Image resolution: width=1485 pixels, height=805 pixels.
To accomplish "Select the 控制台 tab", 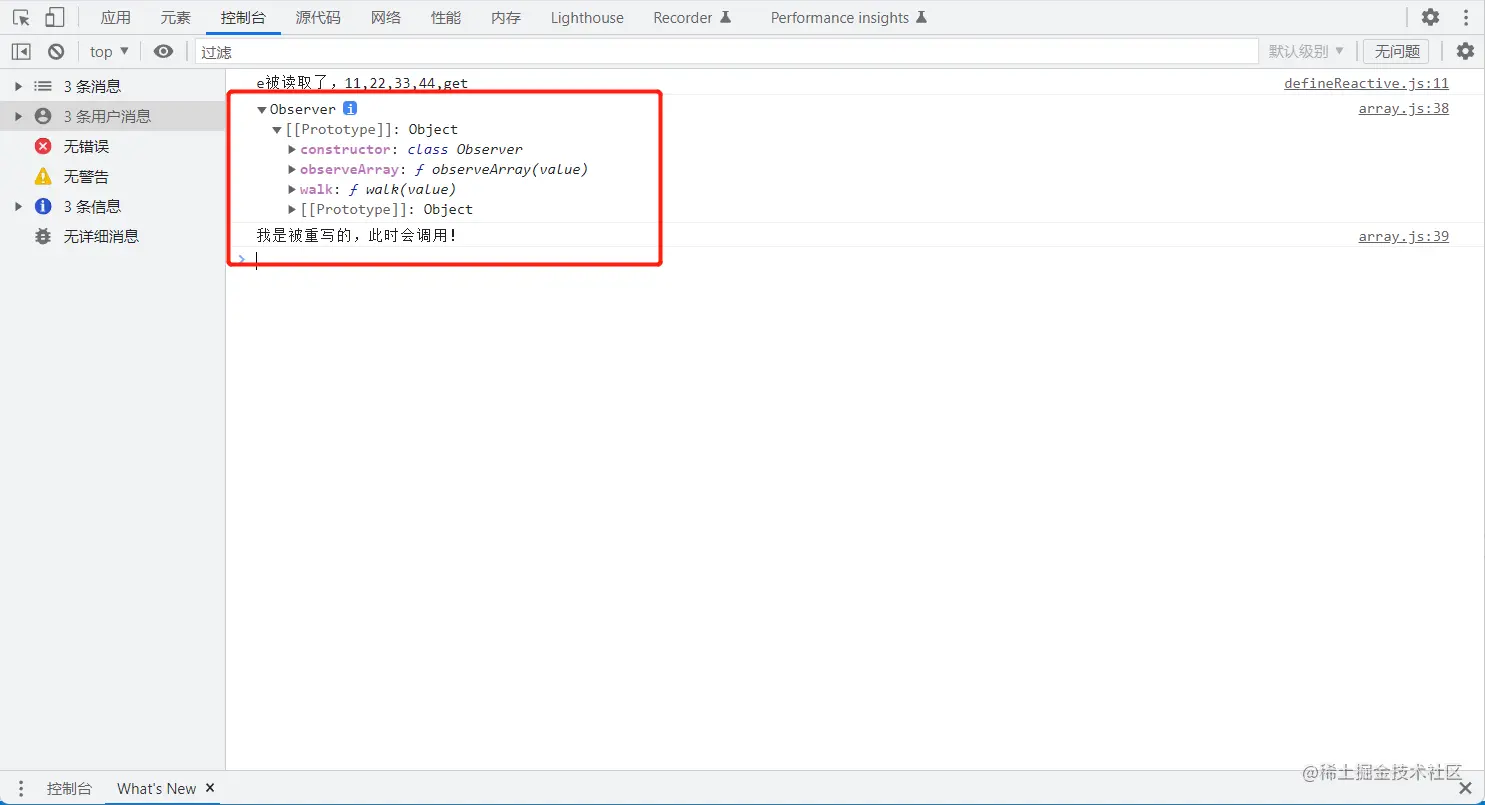I will [x=243, y=18].
